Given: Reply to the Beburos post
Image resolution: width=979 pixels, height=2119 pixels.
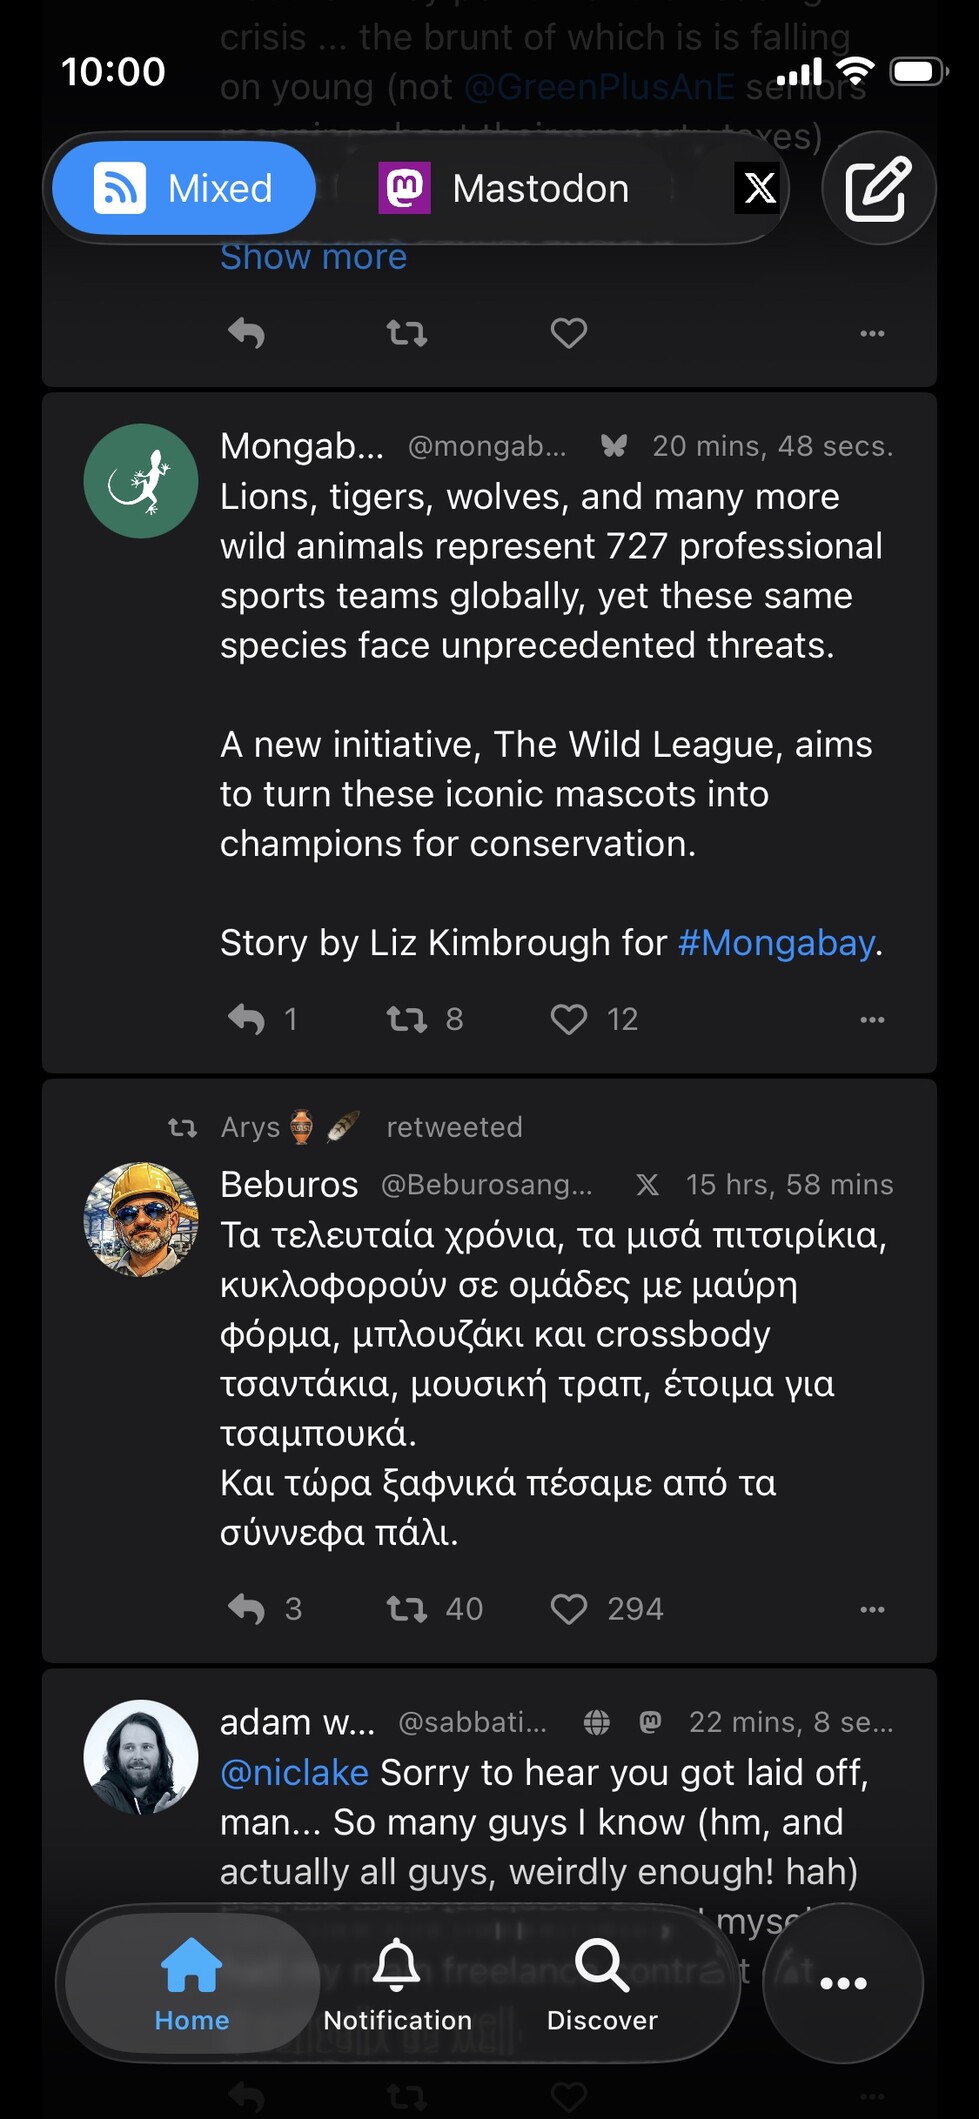Looking at the screenshot, I should click(x=246, y=1609).
